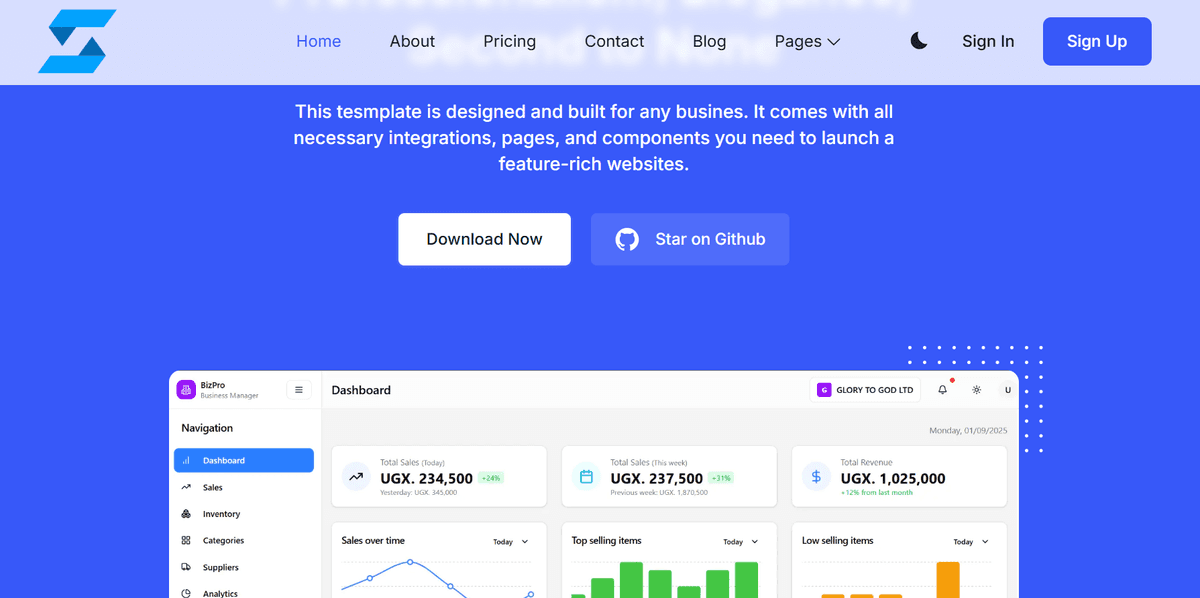The width and height of the screenshot is (1200, 598).
Task: Select the GLORY TO GOD LTD company selector
Action: (866, 390)
